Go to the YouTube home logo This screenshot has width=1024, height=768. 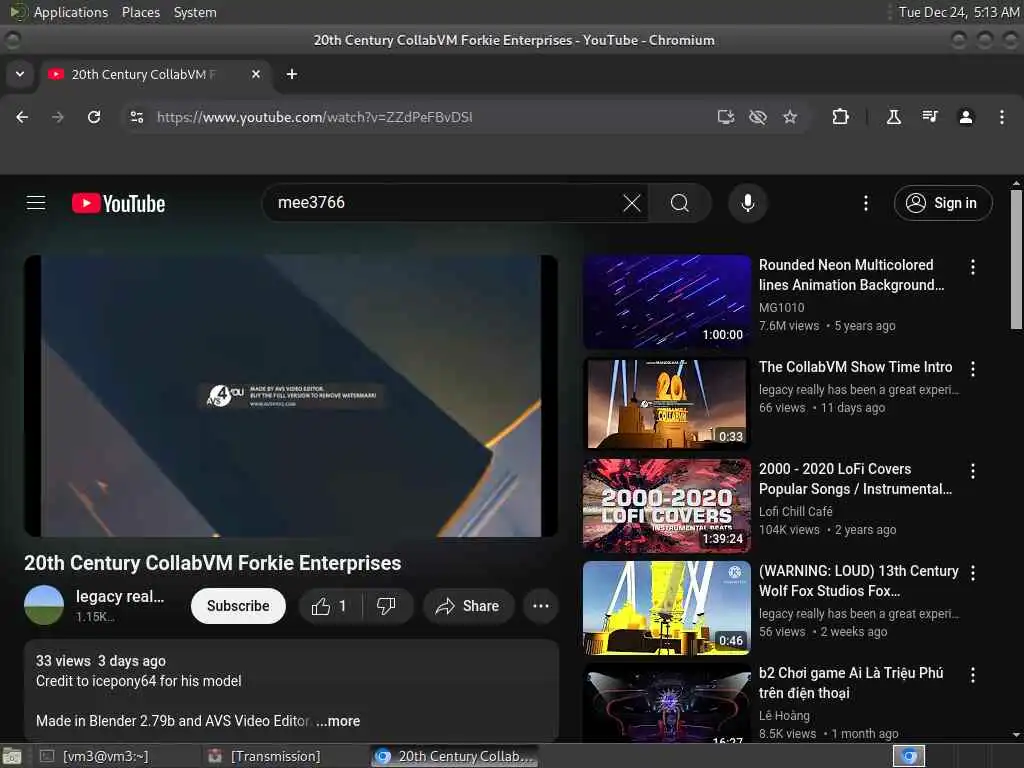point(118,203)
